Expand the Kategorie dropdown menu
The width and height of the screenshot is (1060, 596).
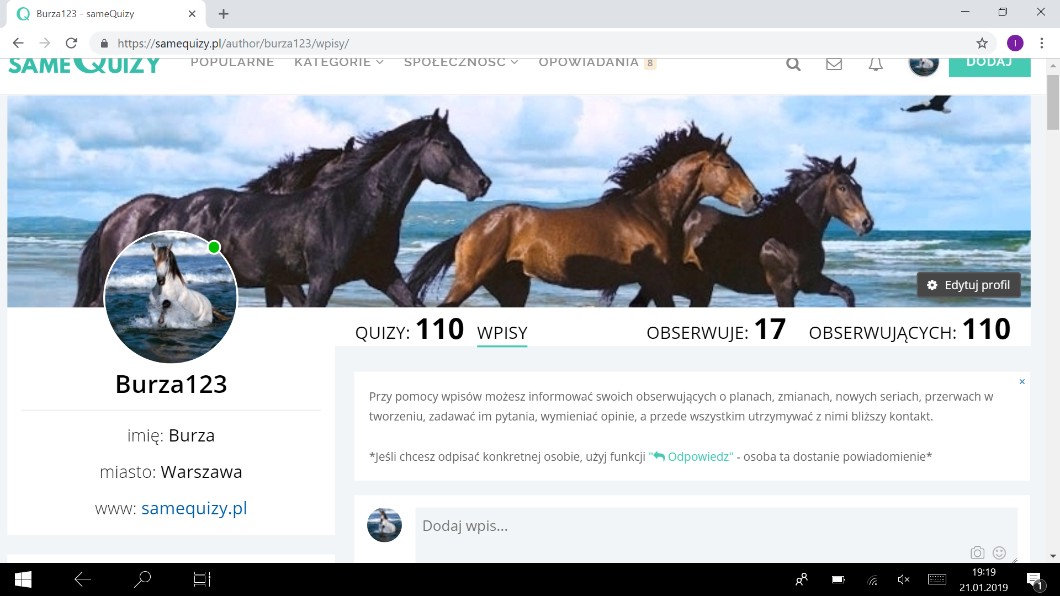click(338, 62)
